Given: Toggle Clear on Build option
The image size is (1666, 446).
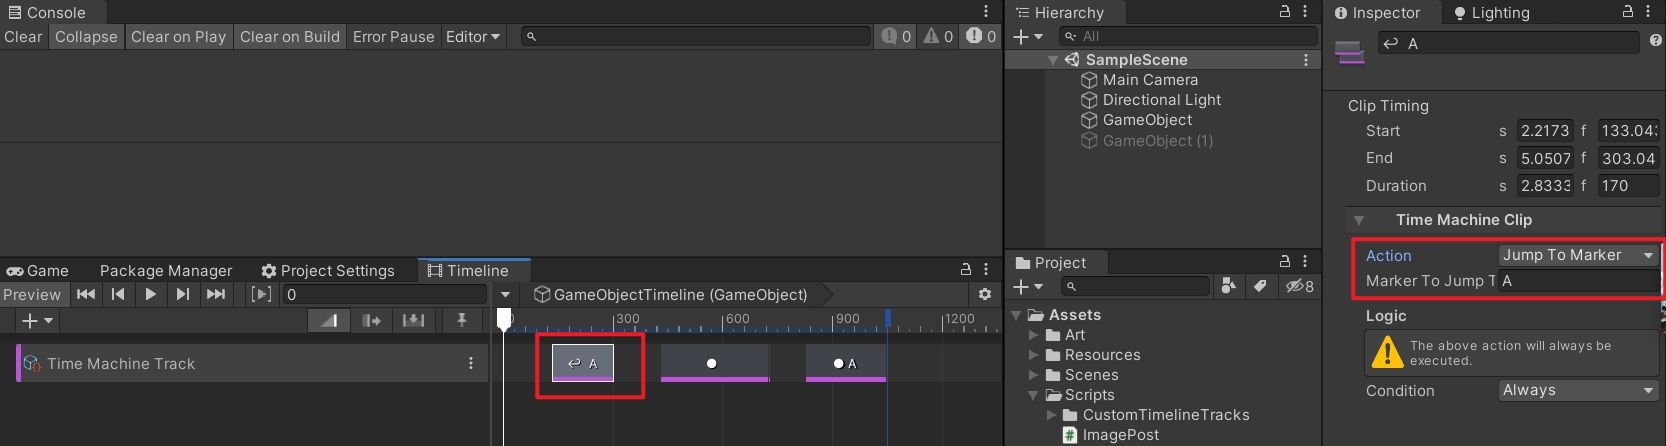Looking at the screenshot, I should pyautogui.click(x=290, y=36).
